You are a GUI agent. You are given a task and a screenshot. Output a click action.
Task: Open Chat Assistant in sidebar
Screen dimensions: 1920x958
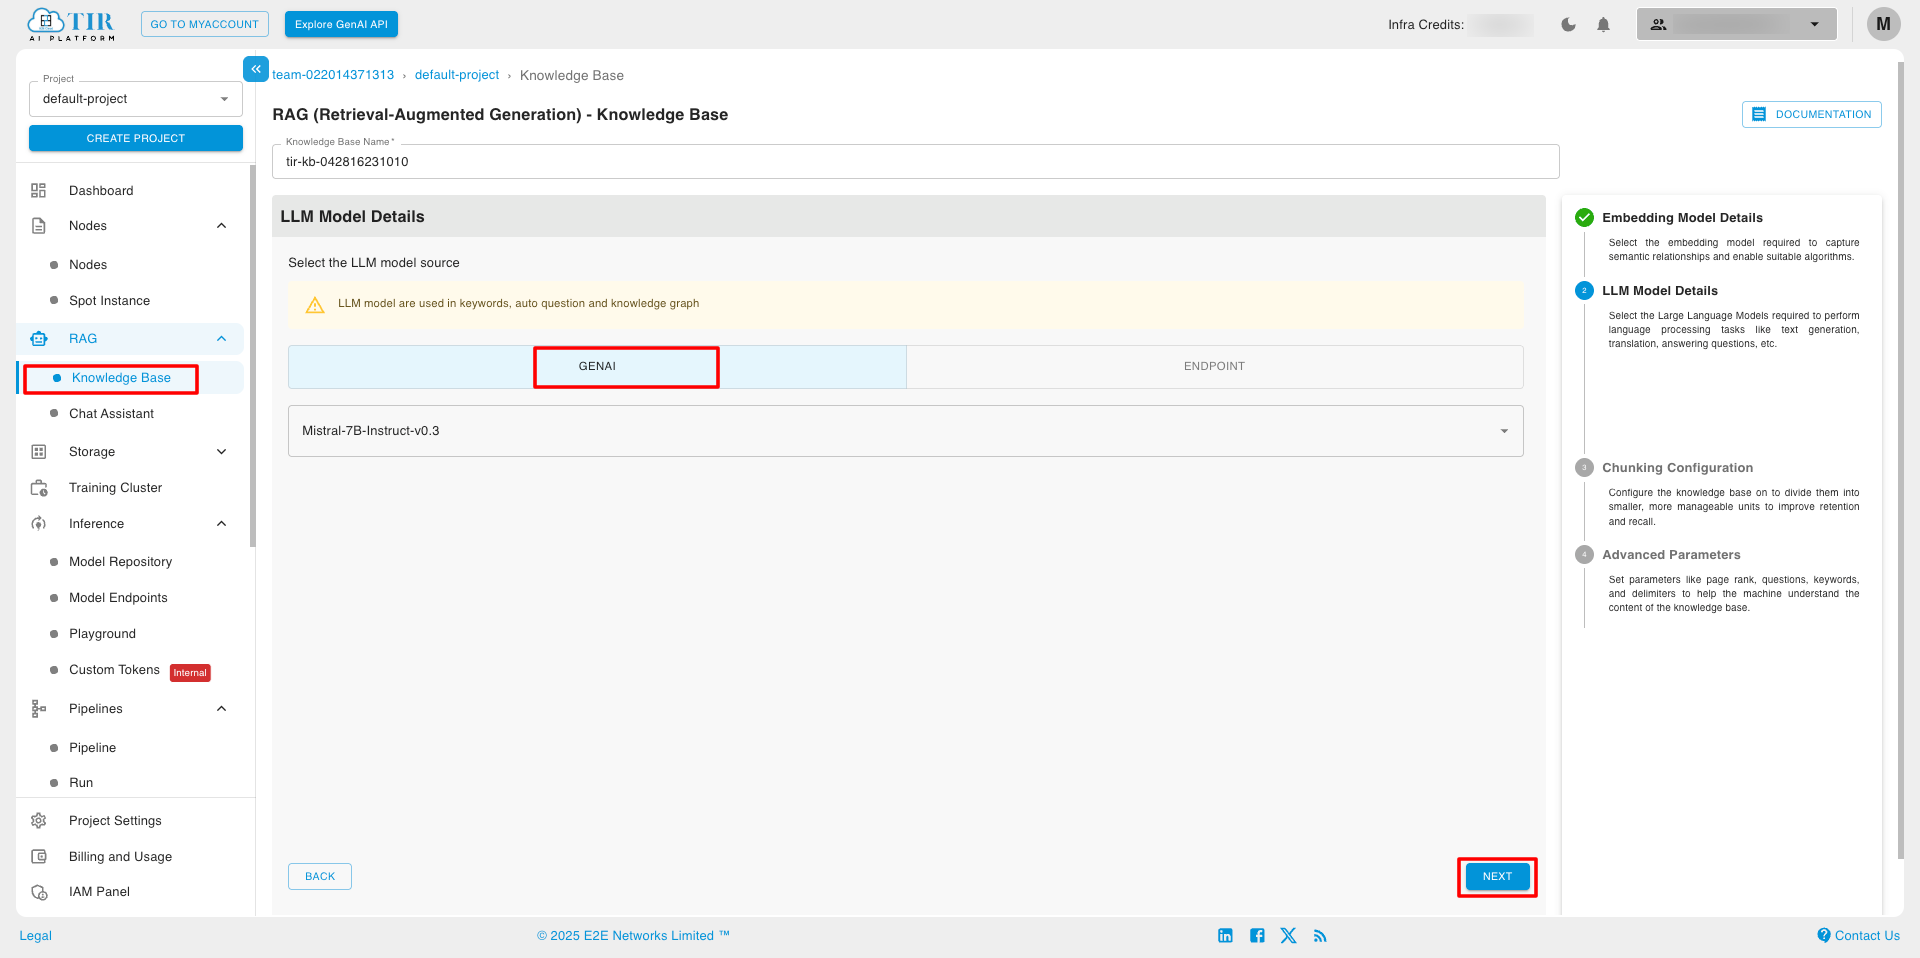111,414
